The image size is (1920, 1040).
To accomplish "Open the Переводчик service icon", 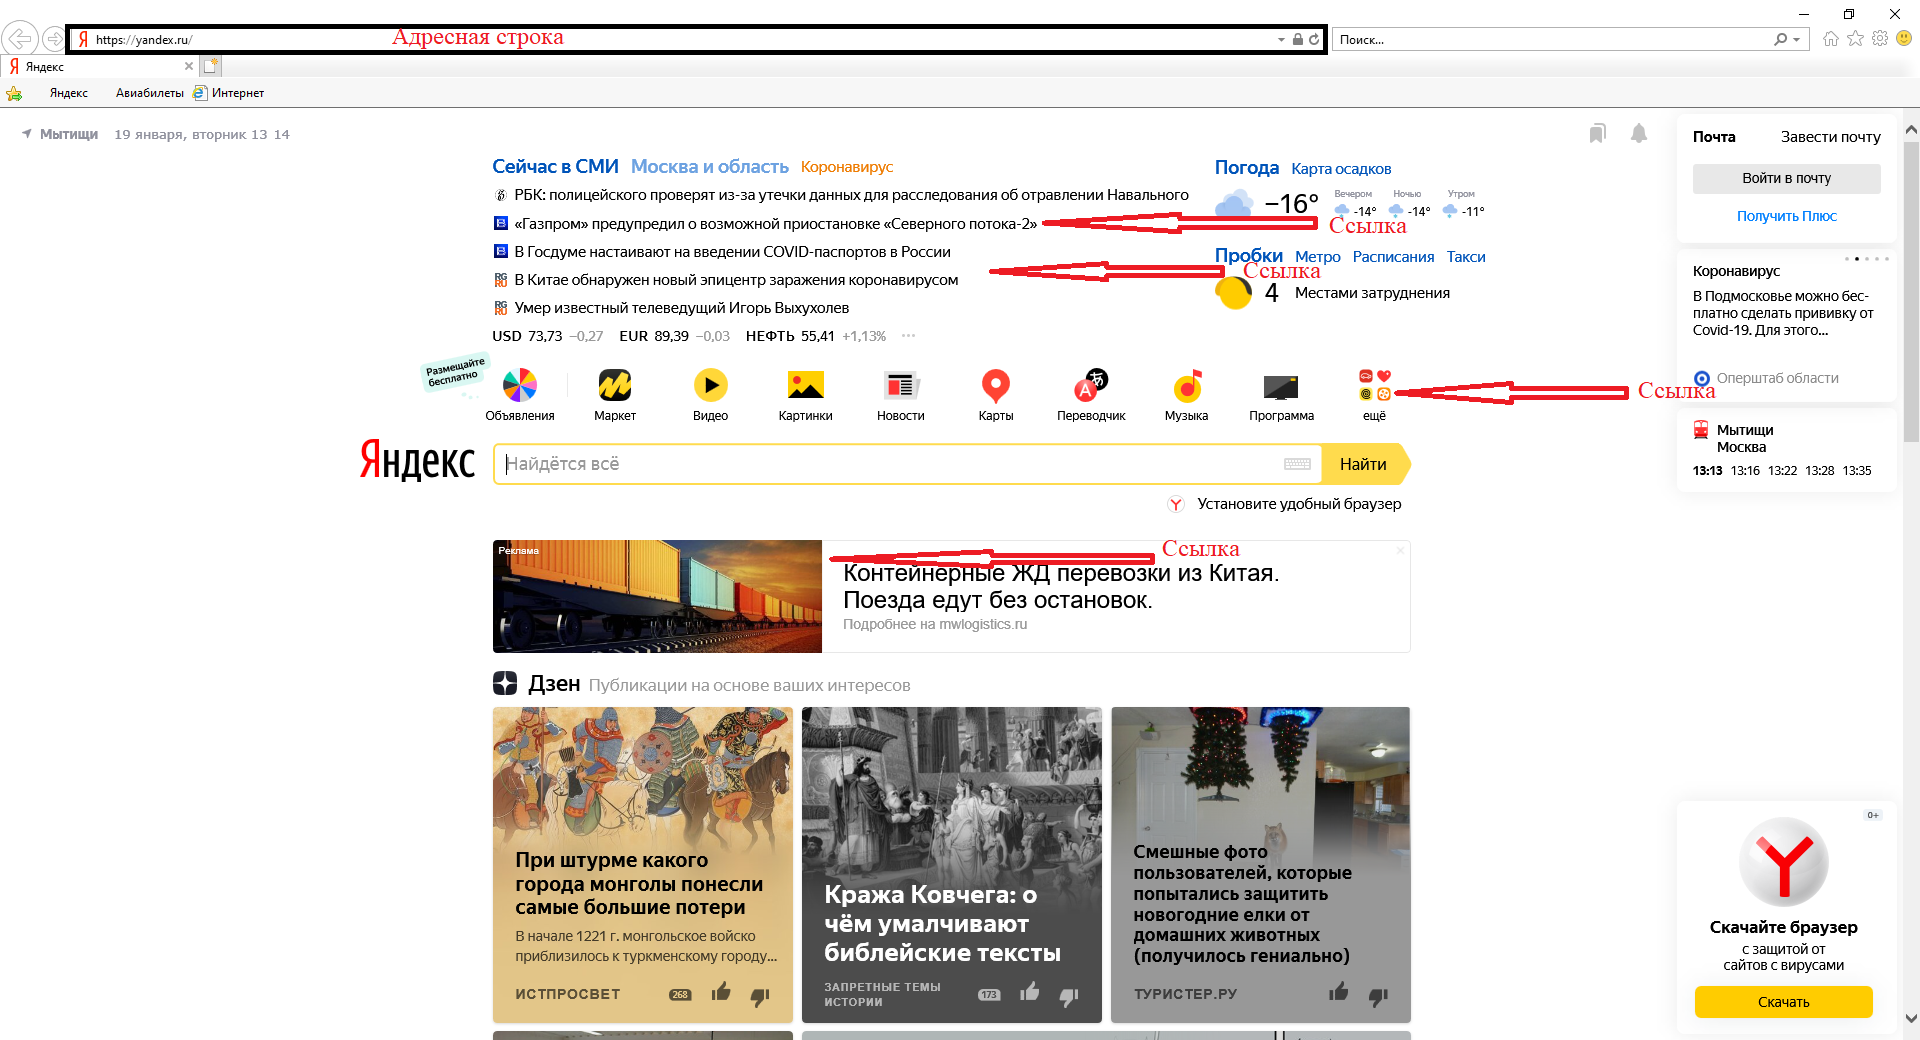I will (1090, 385).
